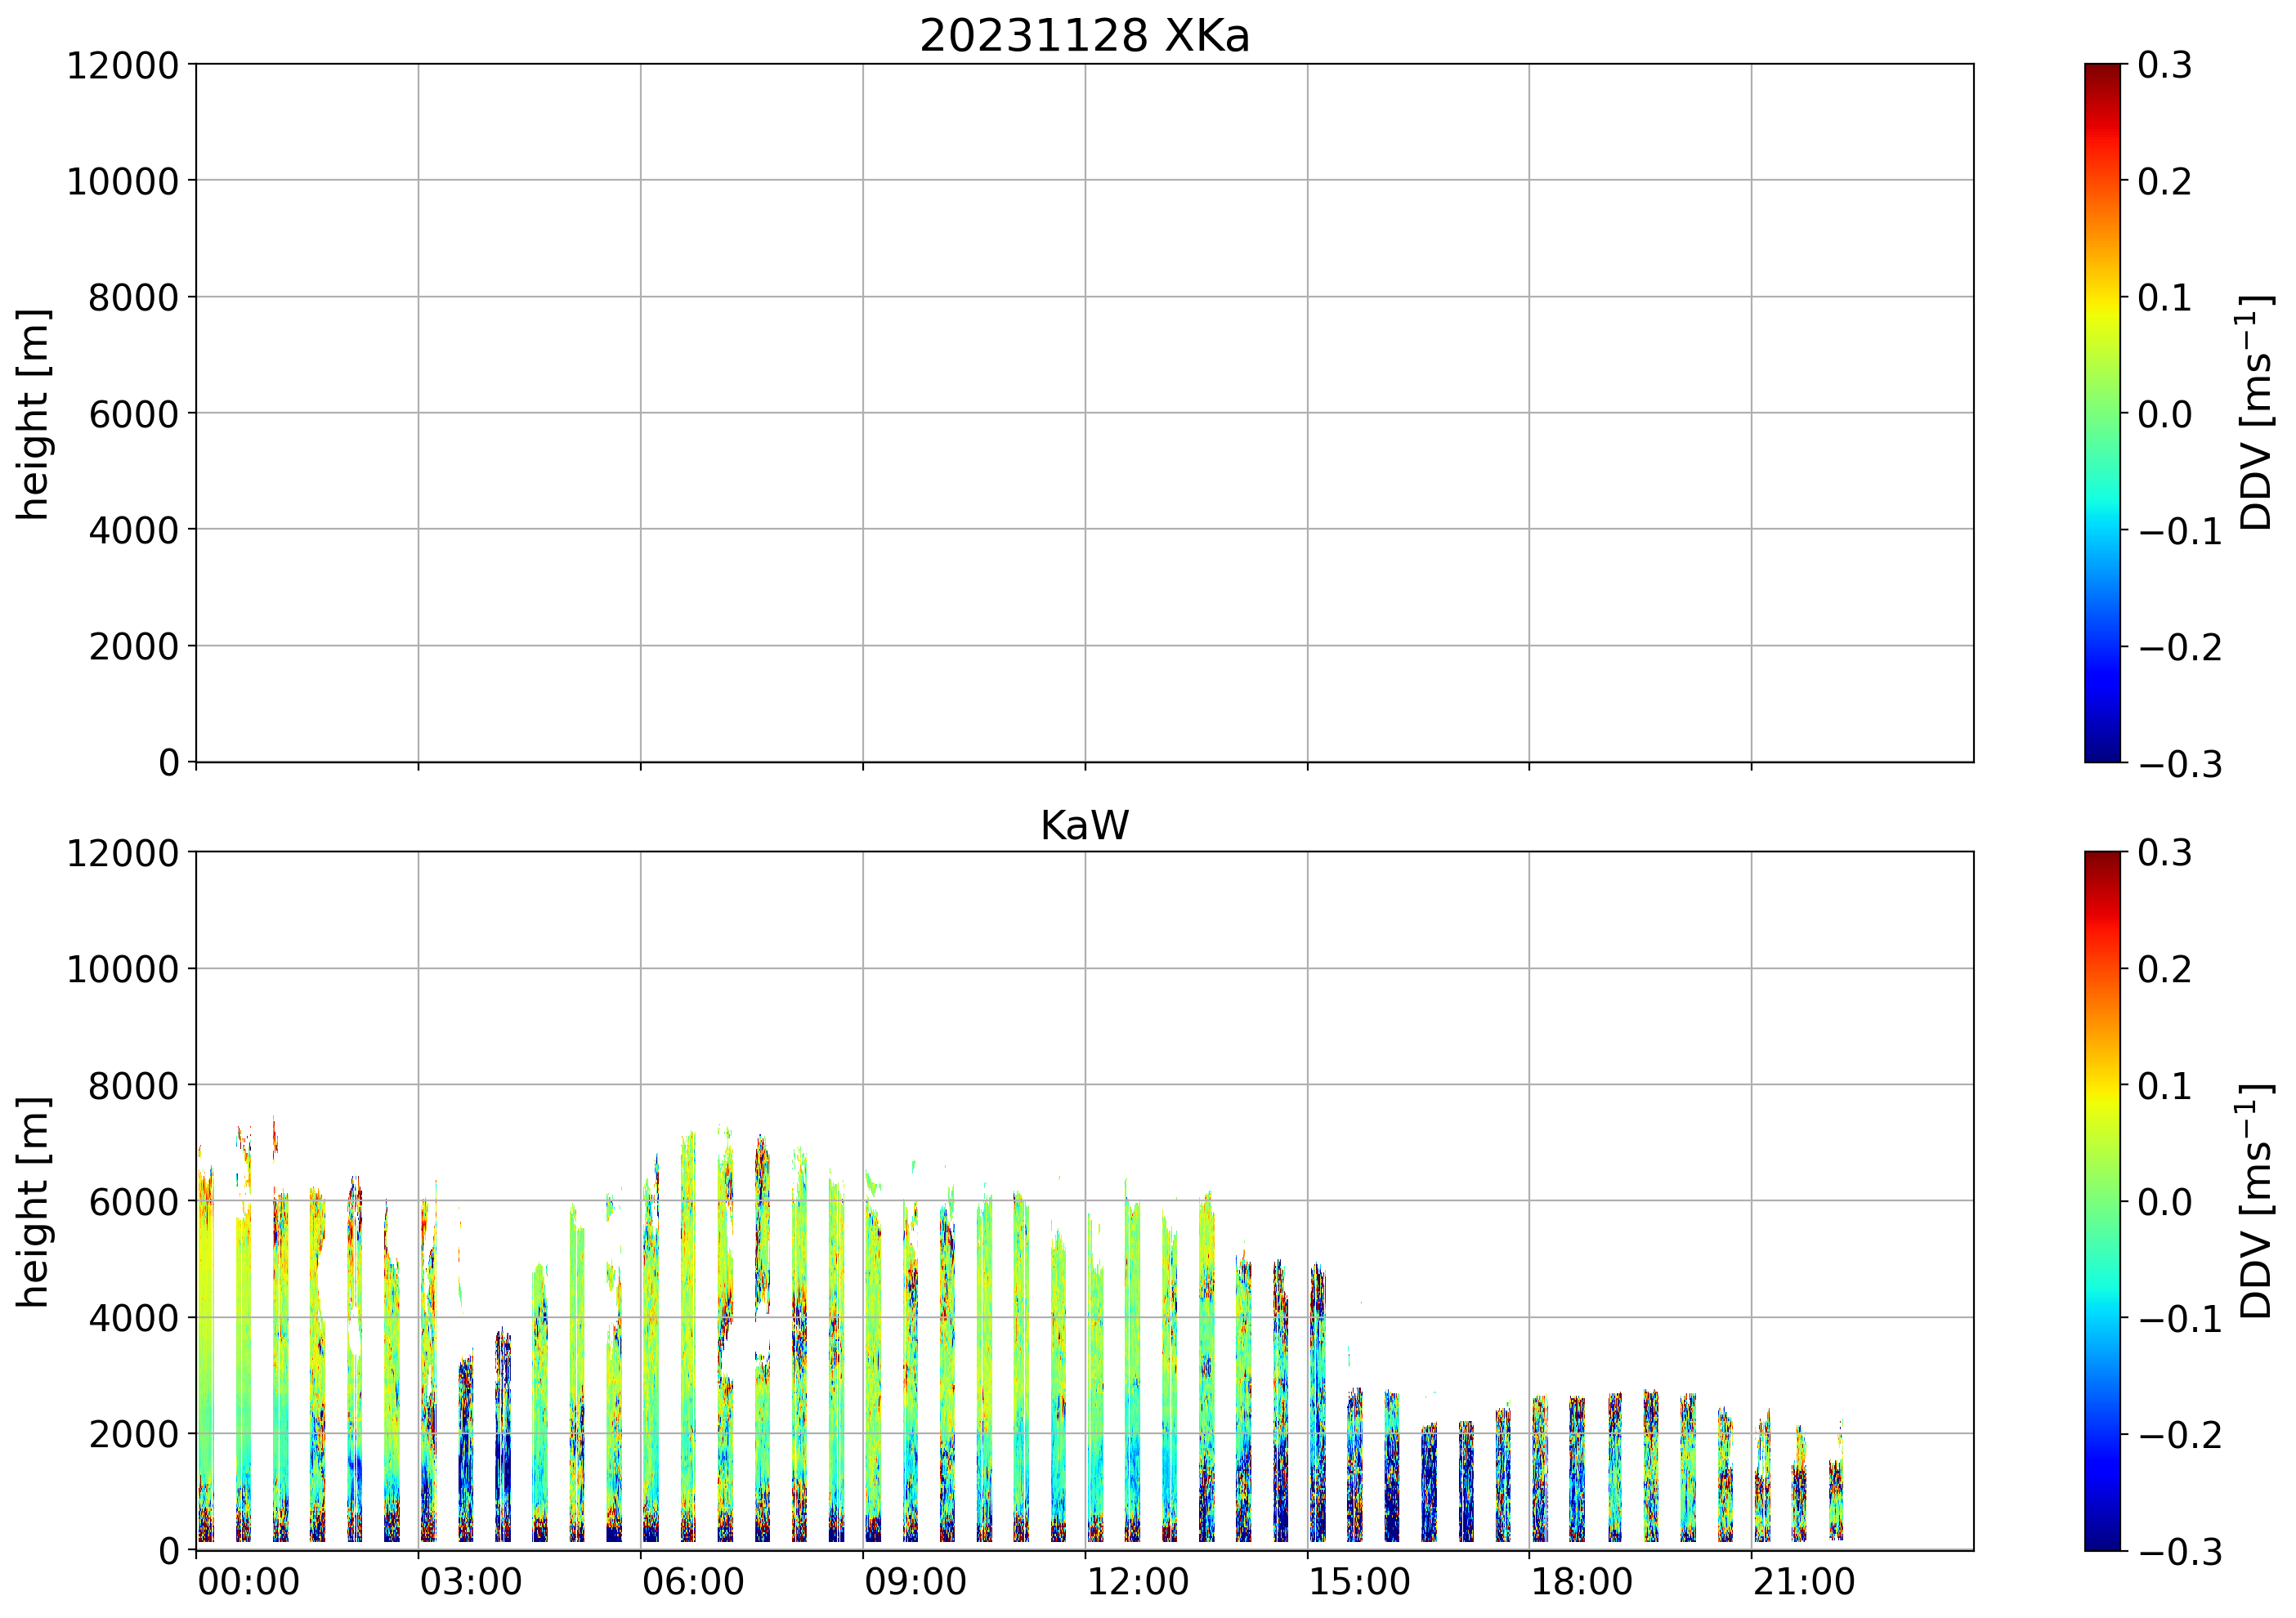Click the 0.0 tick on top colorbar
Viewport: 2296px width, 1618px height.
click(x=2164, y=413)
